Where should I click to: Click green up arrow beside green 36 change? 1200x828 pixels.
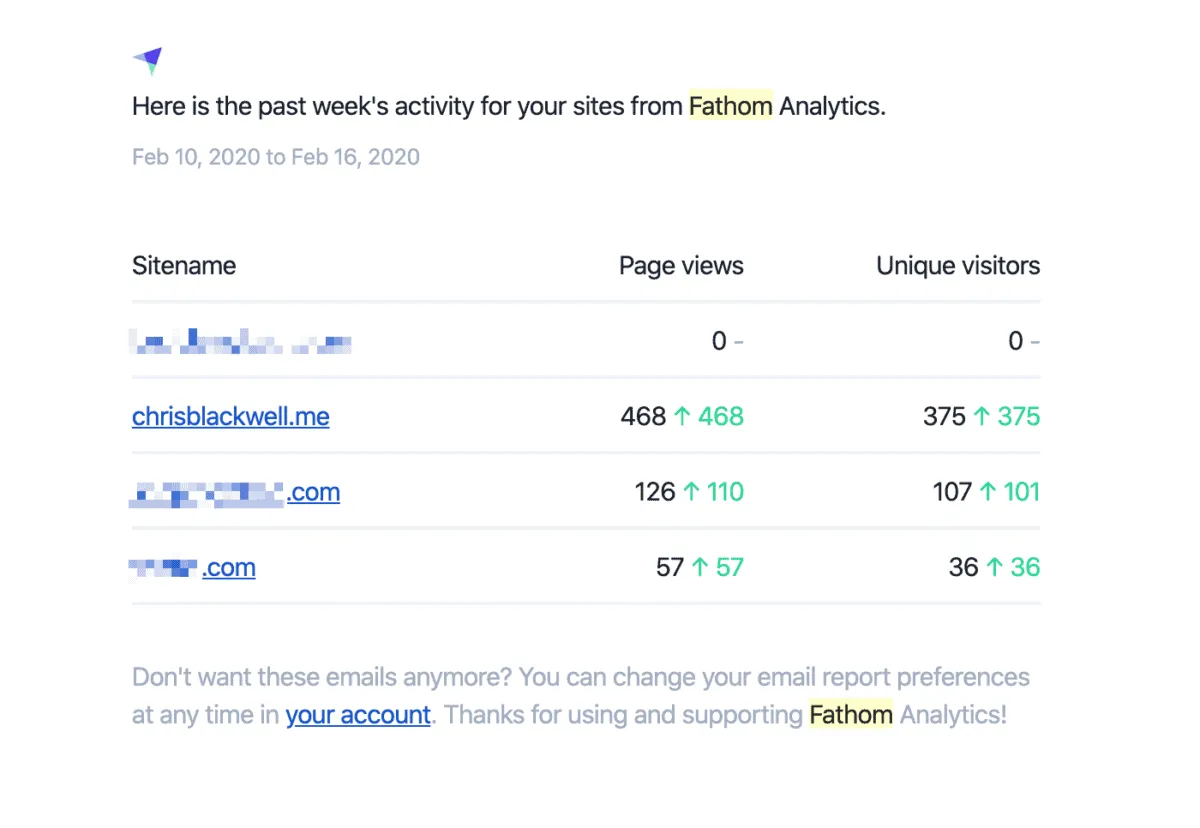pyautogui.click(x=994, y=568)
